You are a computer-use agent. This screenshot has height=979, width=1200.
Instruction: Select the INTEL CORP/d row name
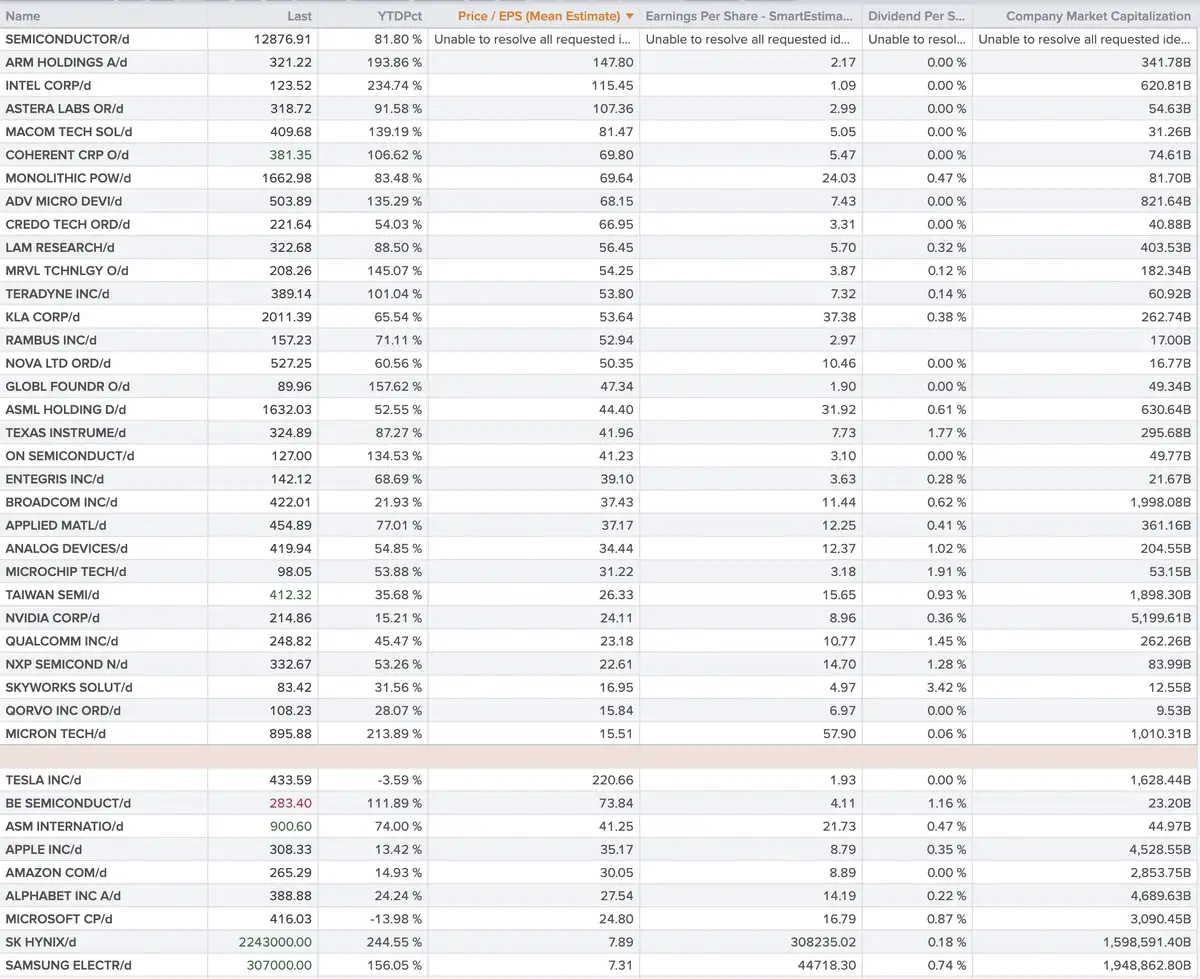tap(48, 85)
